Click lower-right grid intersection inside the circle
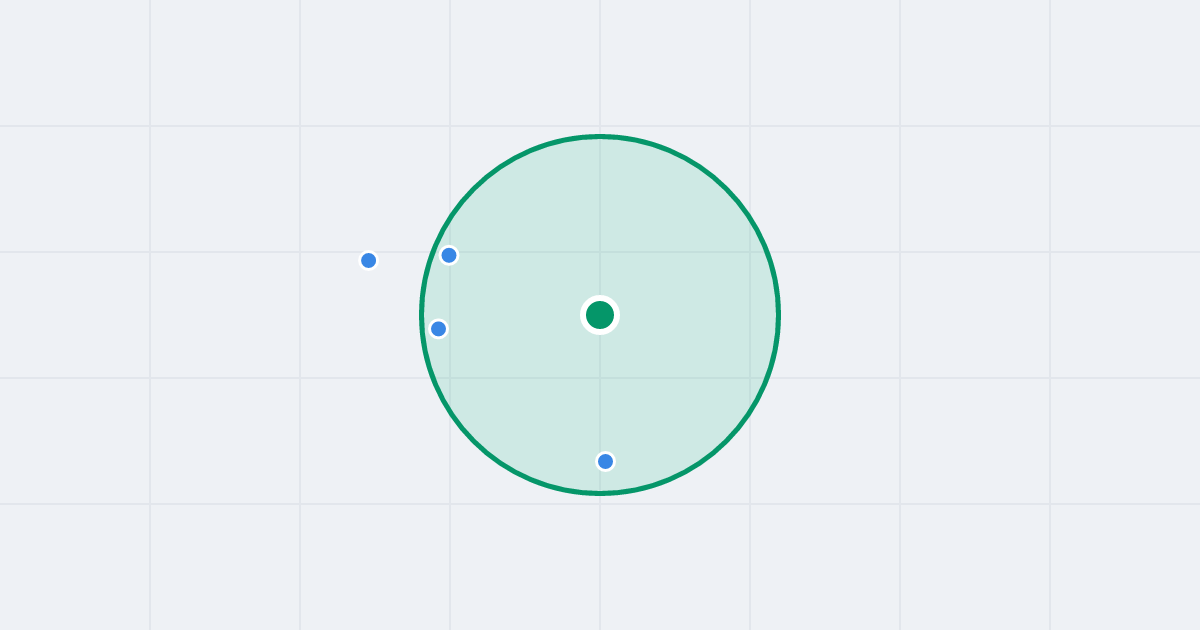 pos(750,378)
